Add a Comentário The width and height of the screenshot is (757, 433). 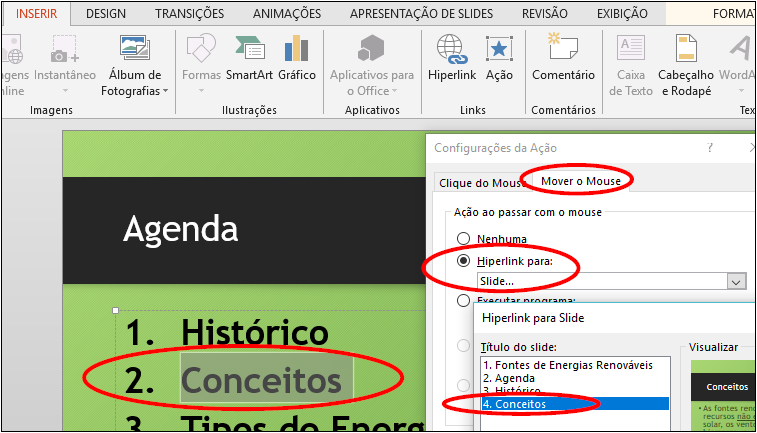[563, 58]
